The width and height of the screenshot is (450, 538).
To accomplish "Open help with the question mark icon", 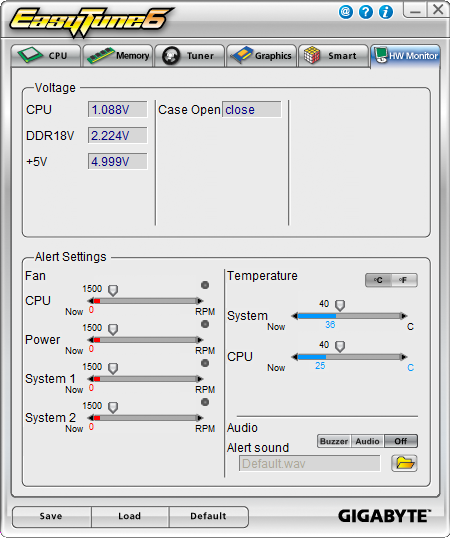I will coord(366,12).
